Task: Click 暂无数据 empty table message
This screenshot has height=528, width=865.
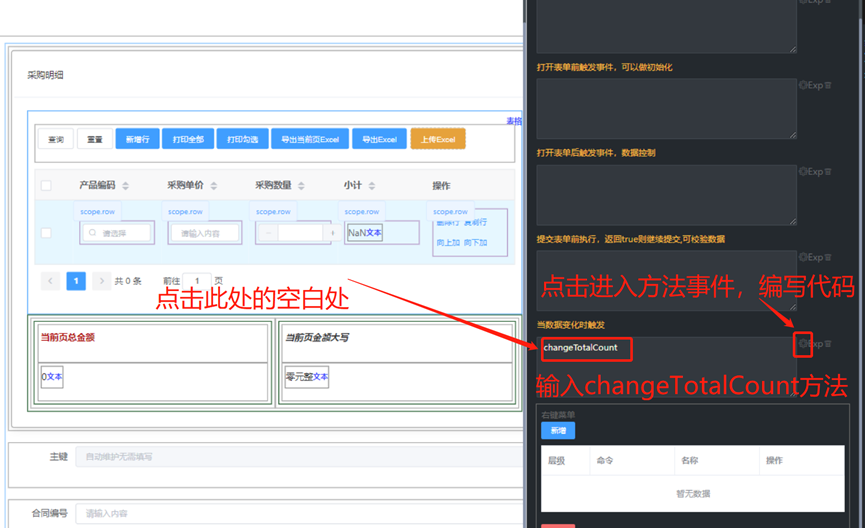Action: click(693, 494)
